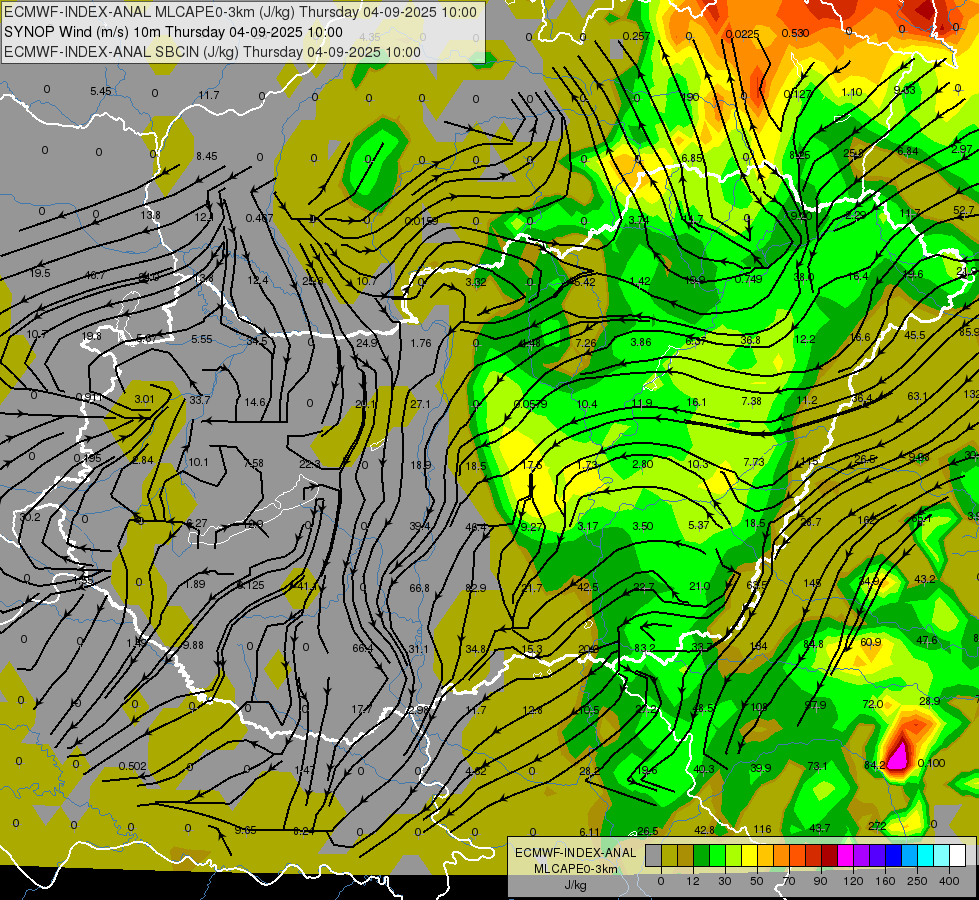
Task: Click the map value '97.9'
Action: pos(815,705)
